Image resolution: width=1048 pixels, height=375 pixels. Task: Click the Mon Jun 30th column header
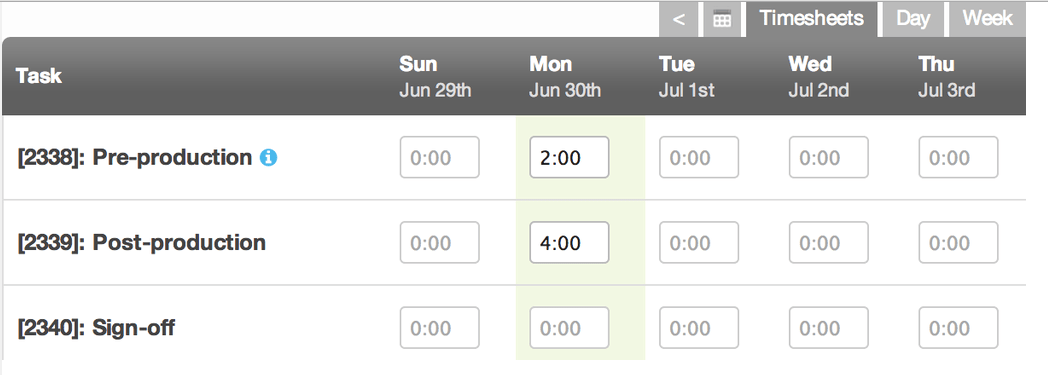565,76
